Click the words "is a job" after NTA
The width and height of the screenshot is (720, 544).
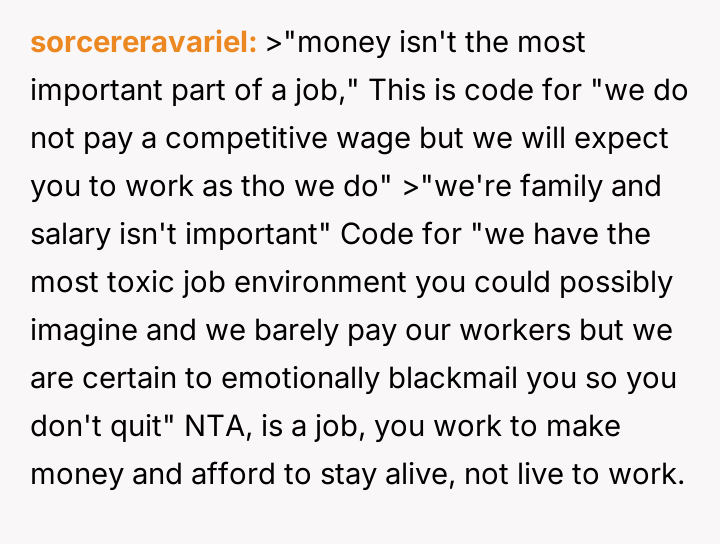[x=310, y=427]
